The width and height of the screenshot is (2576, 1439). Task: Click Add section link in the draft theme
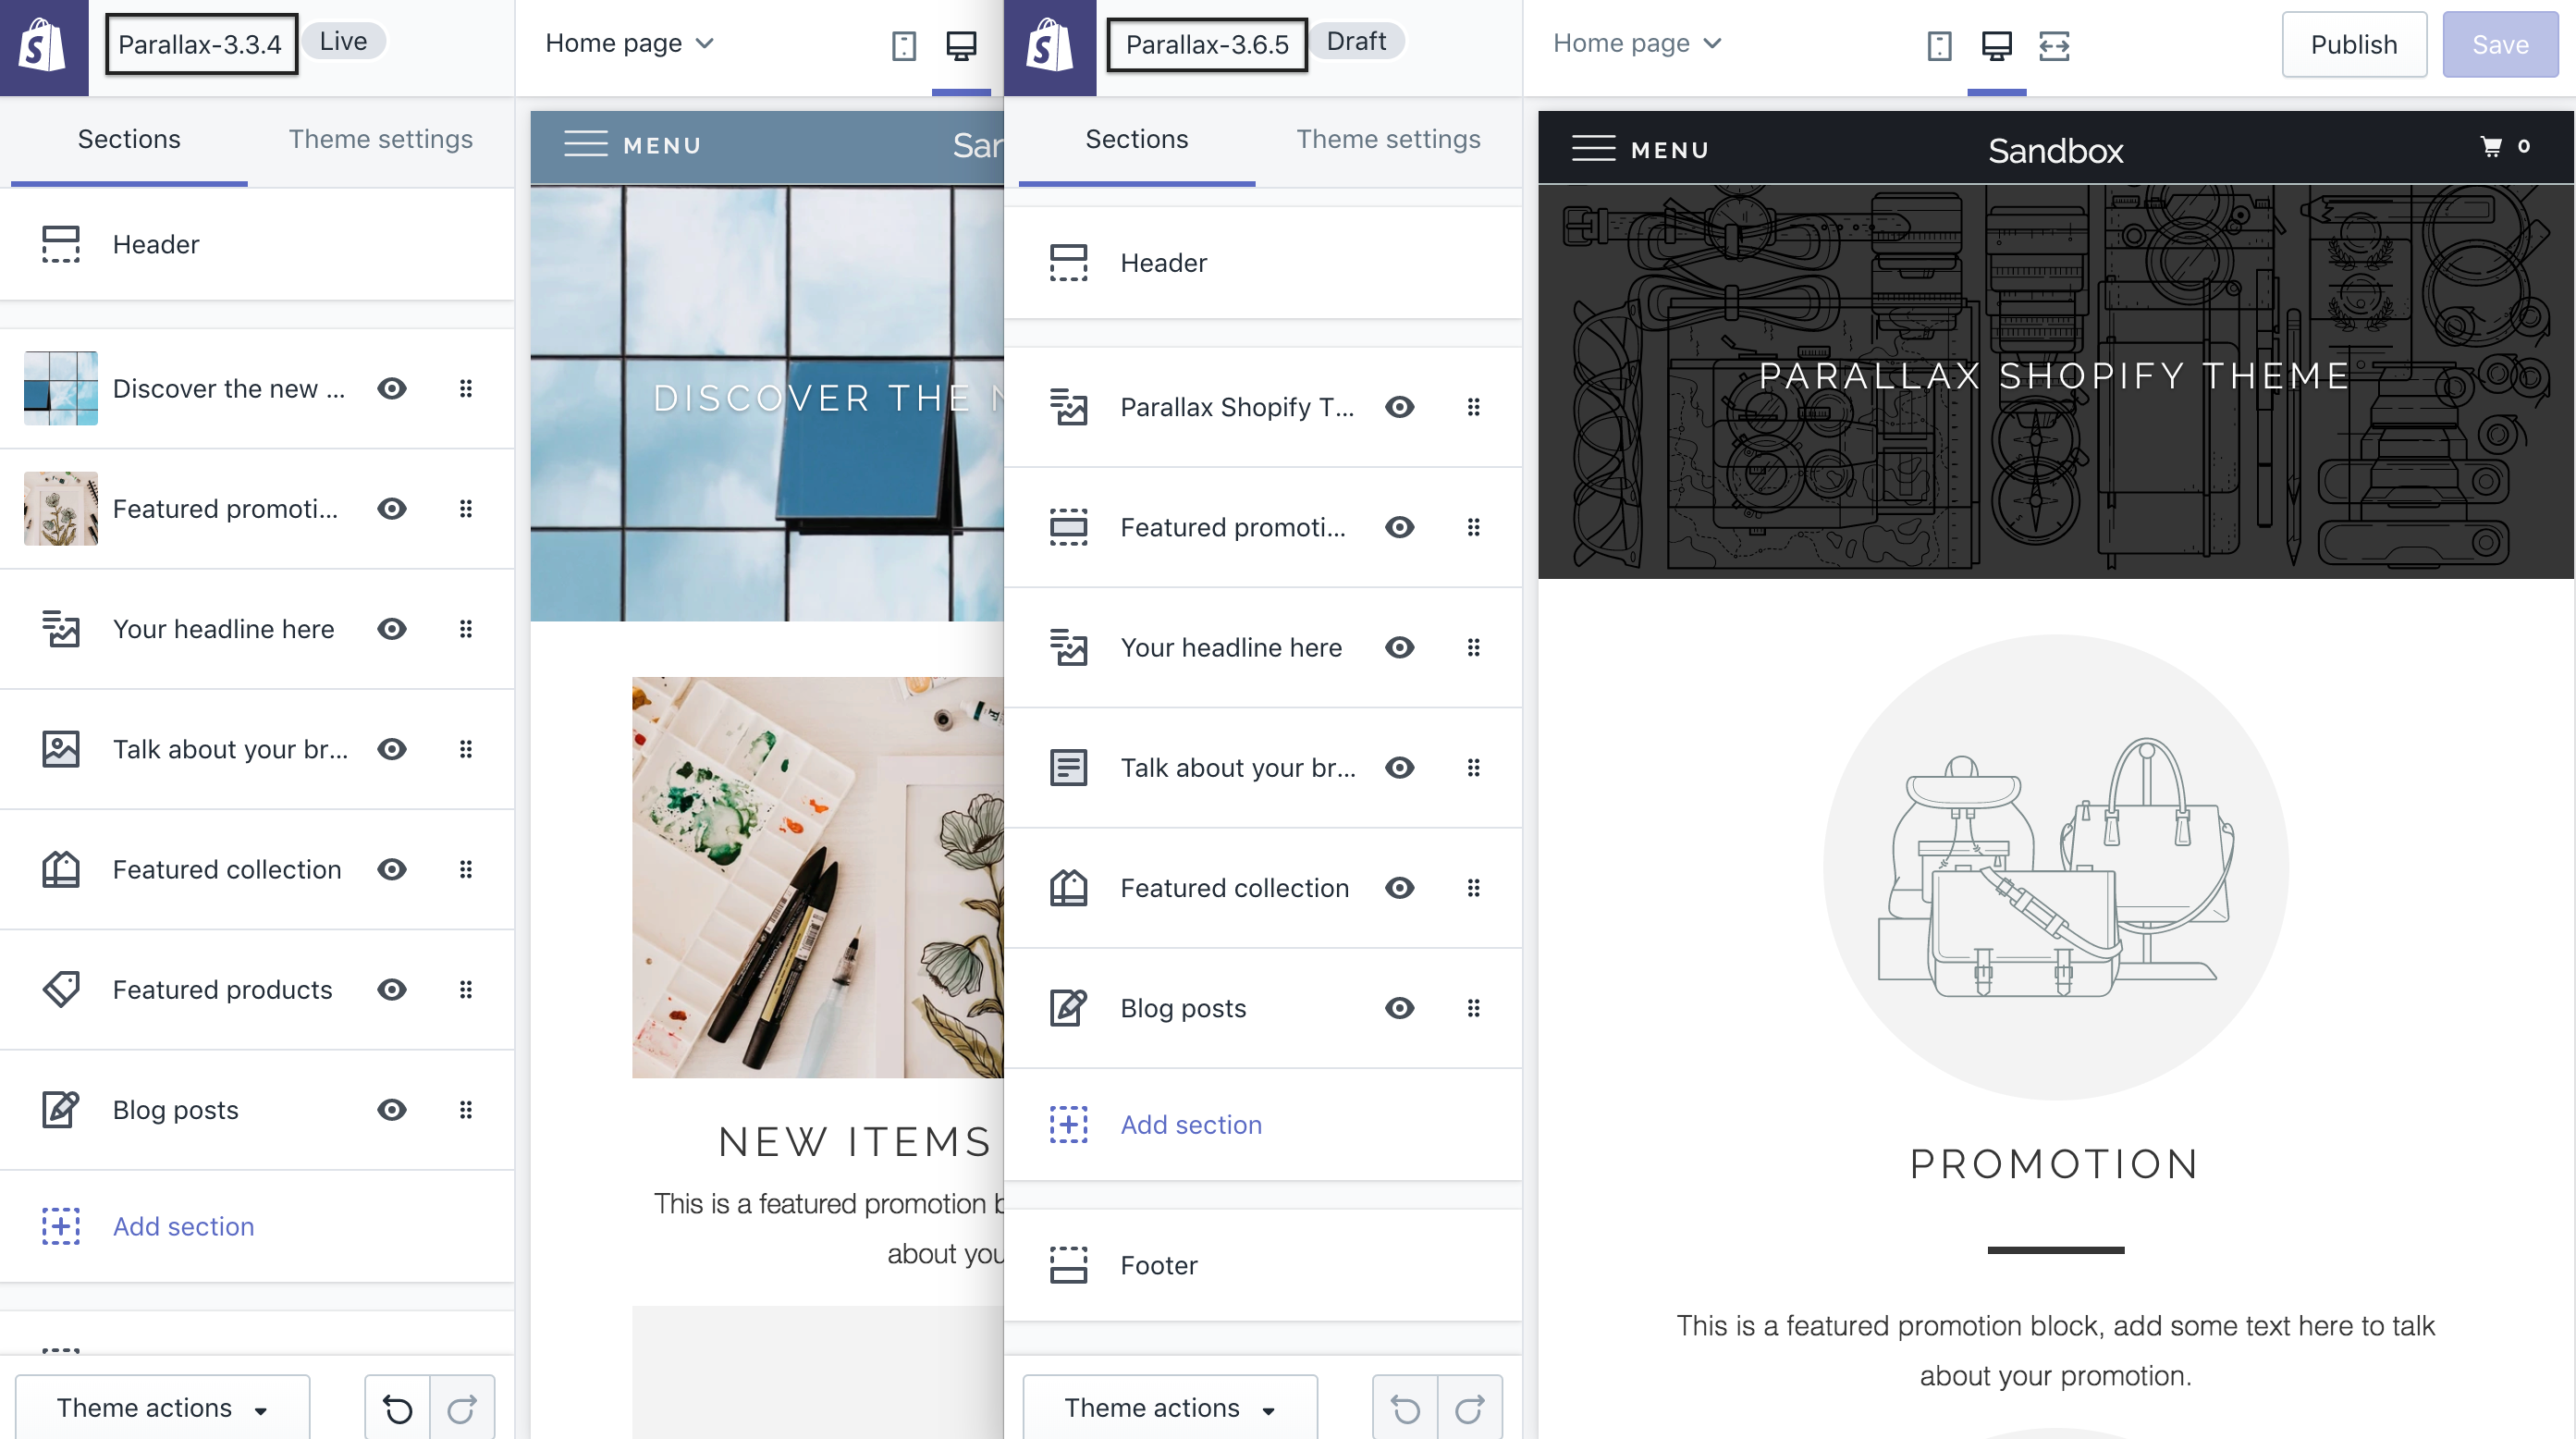tap(1190, 1124)
